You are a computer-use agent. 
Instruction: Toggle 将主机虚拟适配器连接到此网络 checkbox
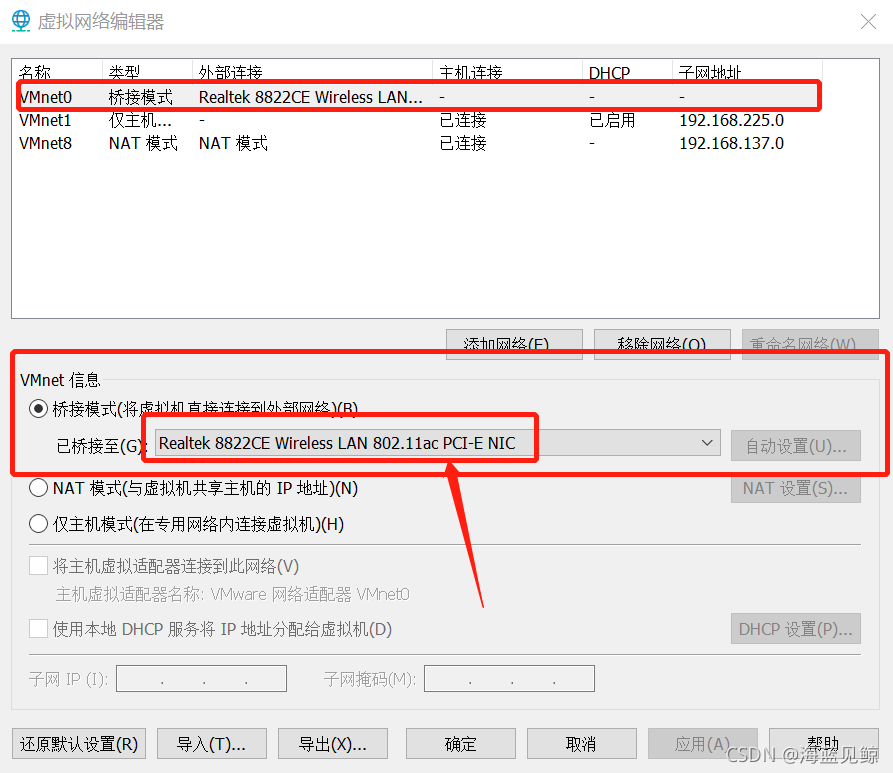click(x=38, y=566)
